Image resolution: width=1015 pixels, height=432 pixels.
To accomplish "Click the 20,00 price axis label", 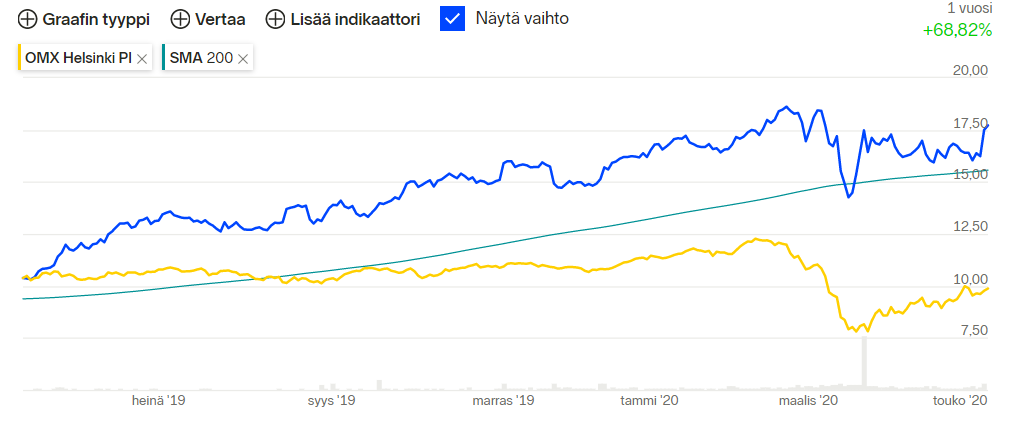I will click(x=969, y=71).
